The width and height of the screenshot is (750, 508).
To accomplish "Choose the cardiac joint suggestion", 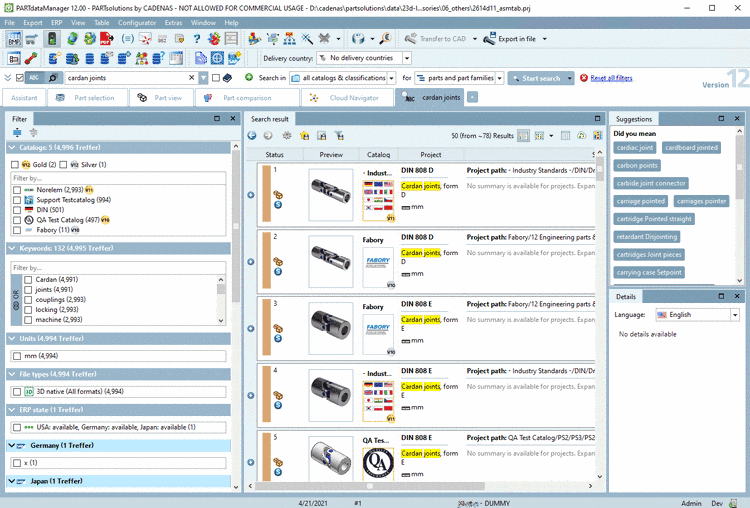I will pyautogui.click(x=635, y=148).
